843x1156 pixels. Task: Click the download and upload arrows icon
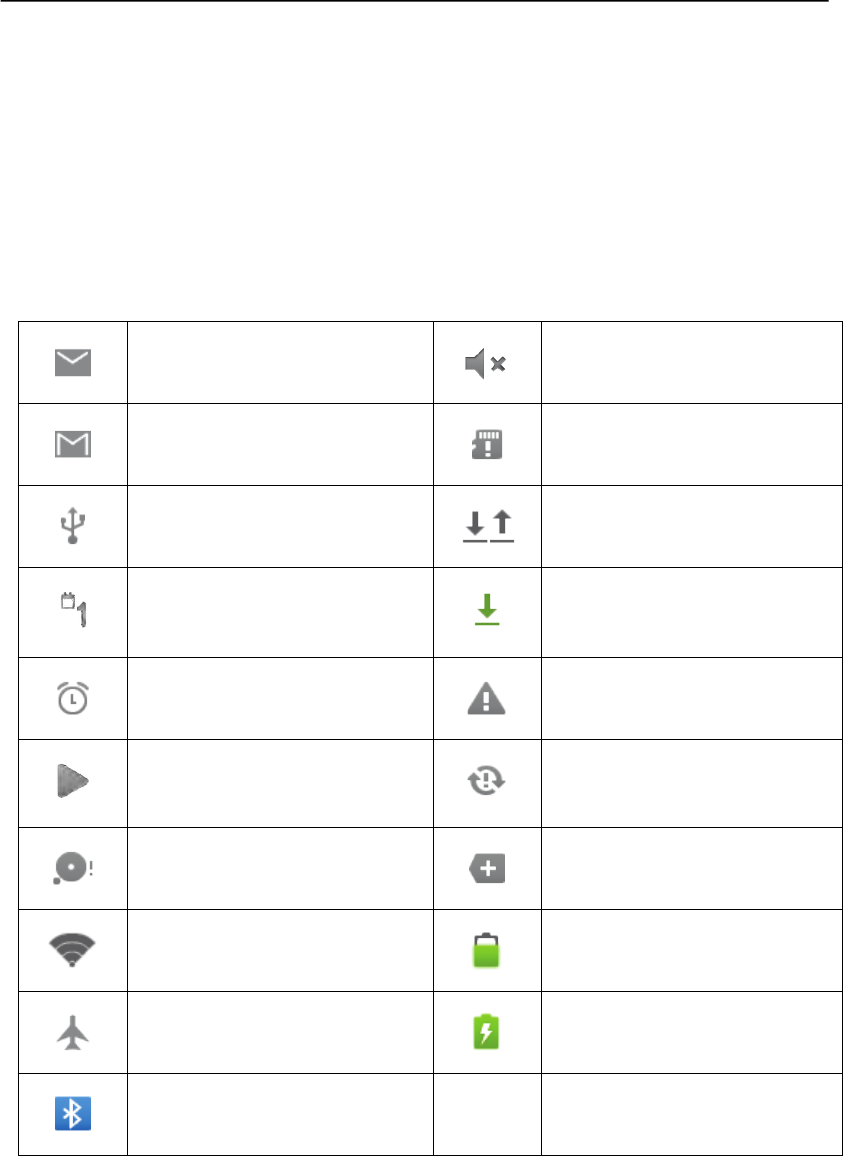pos(488,527)
